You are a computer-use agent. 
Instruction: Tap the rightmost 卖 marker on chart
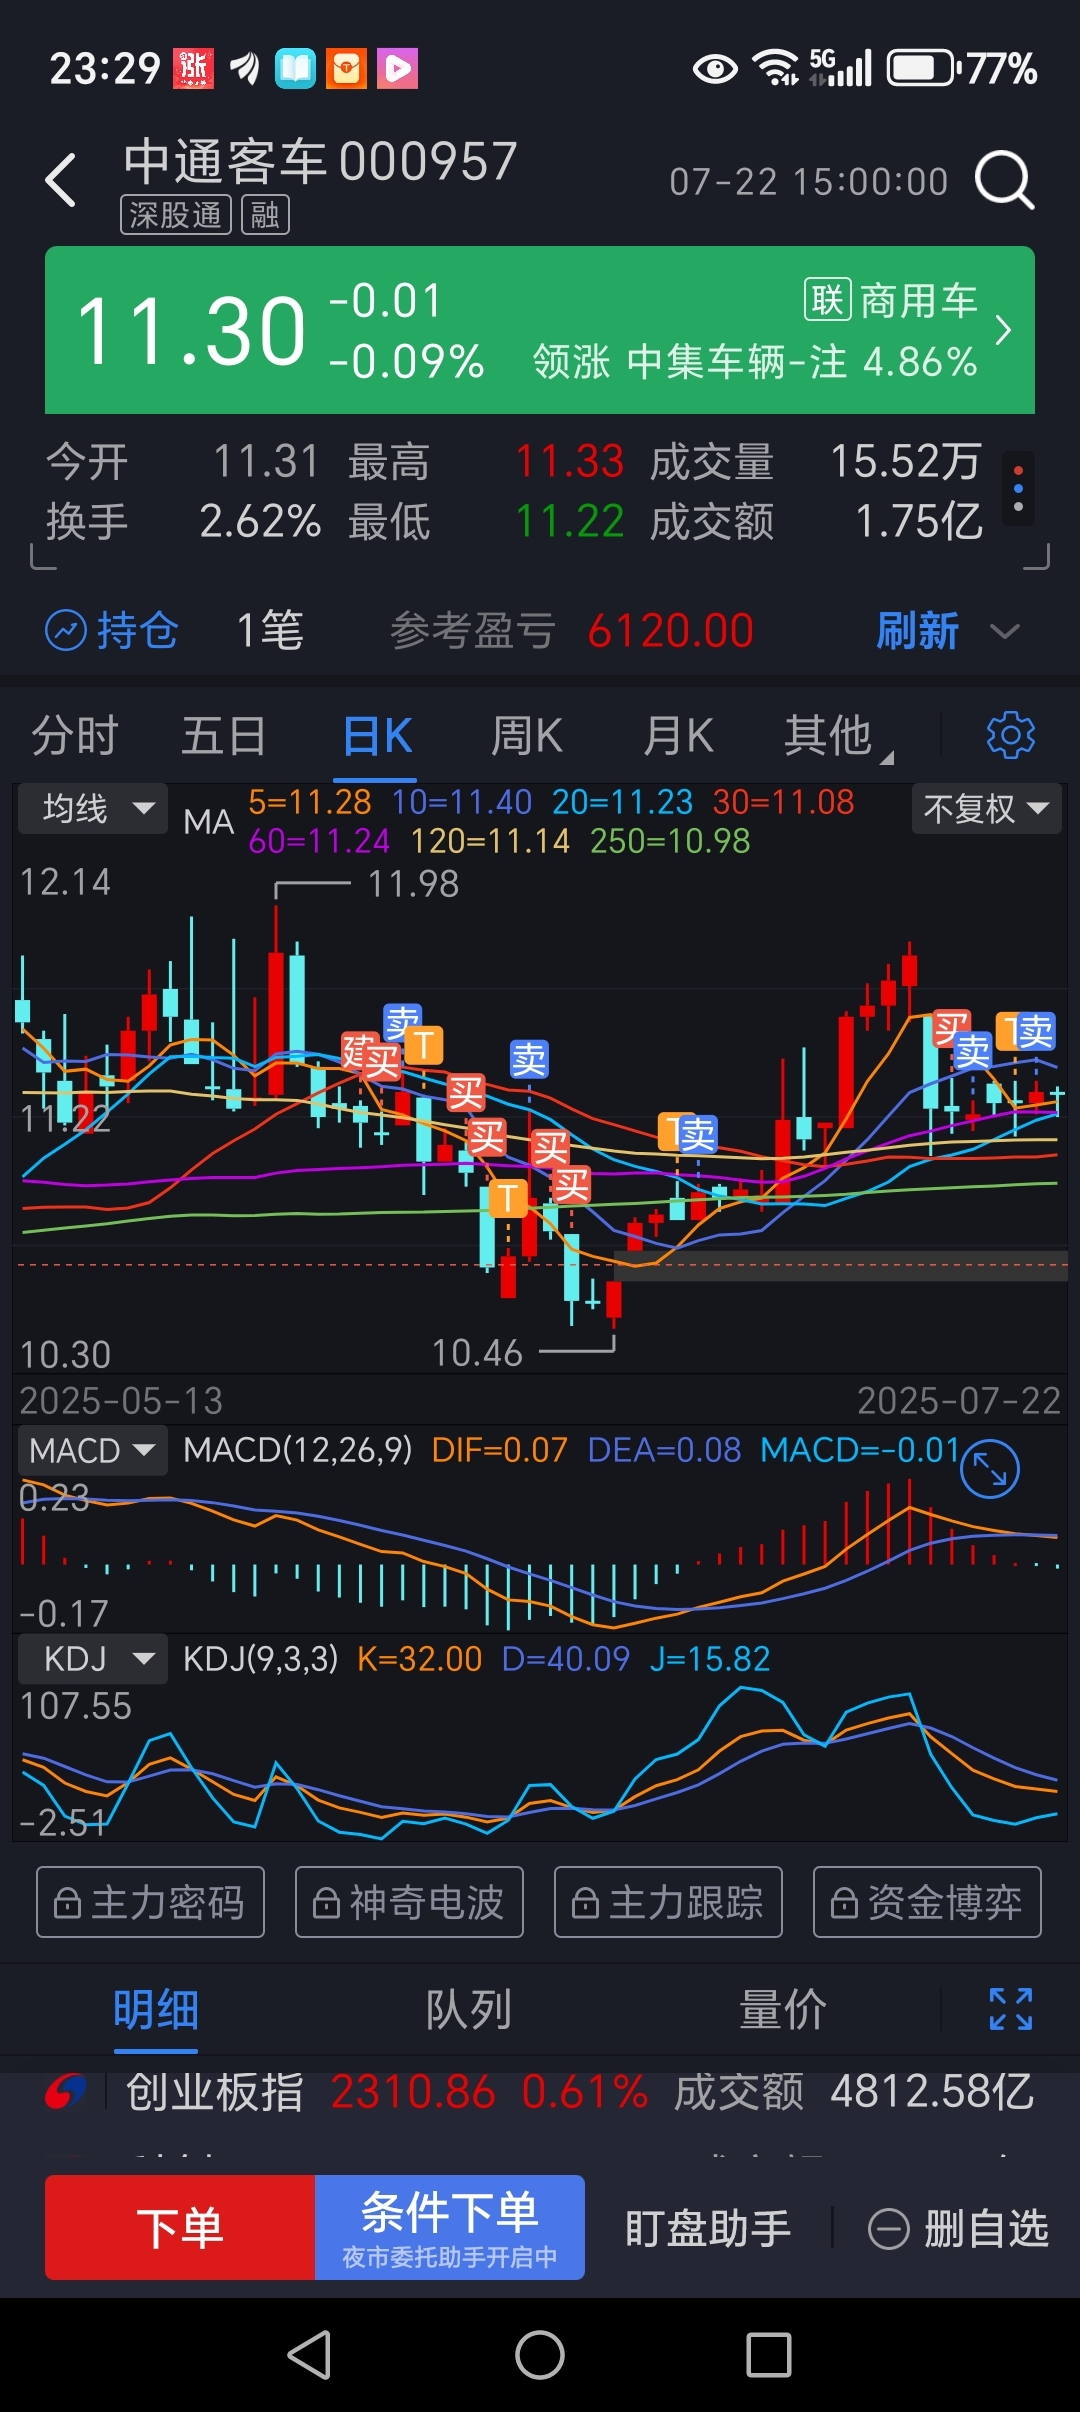[x=1034, y=1031]
